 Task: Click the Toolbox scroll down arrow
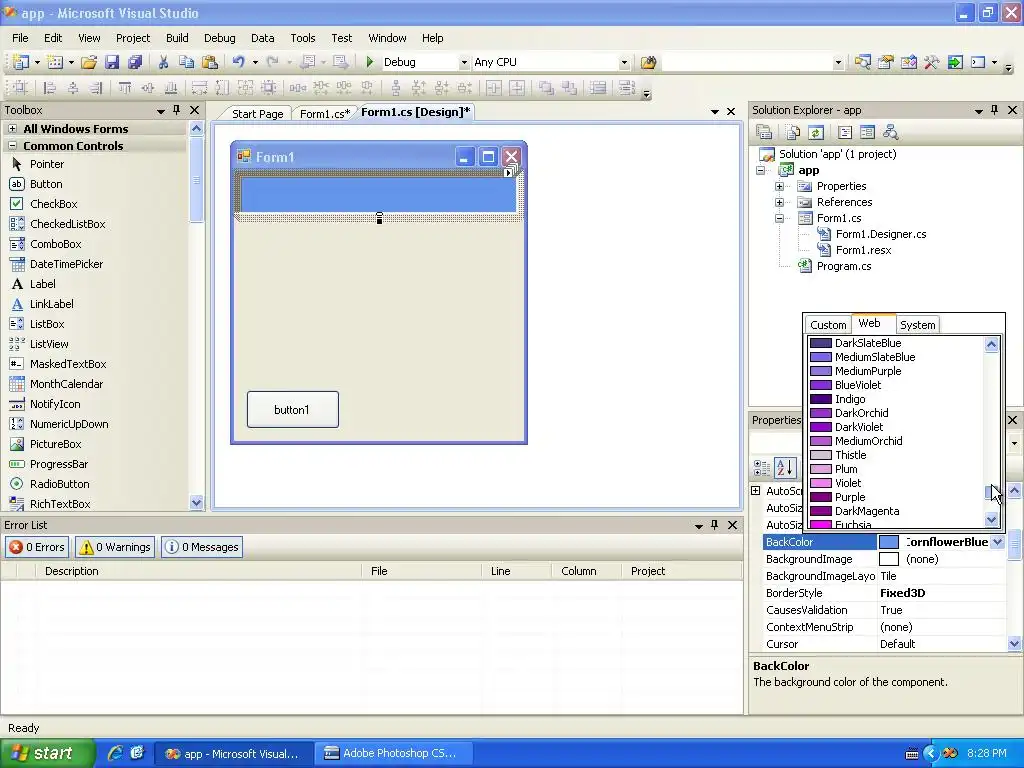coord(196,502)
